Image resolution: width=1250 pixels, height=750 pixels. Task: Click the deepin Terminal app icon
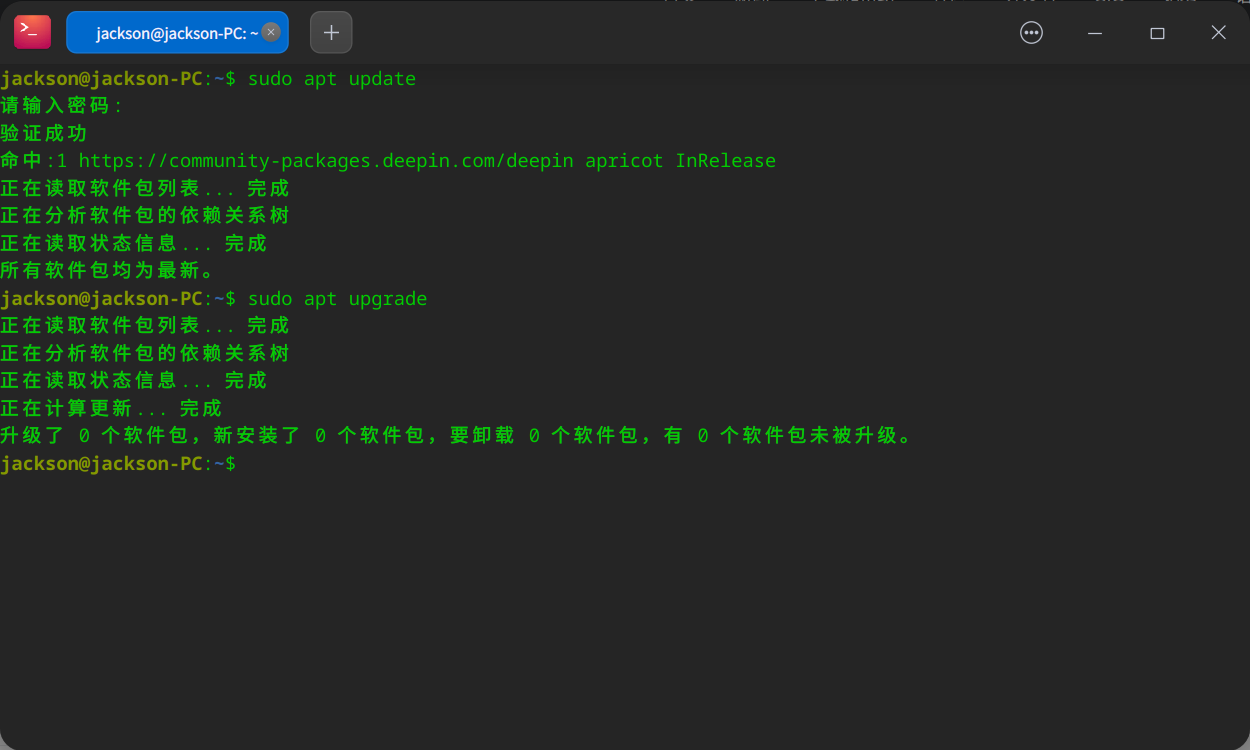coord(31,31)
